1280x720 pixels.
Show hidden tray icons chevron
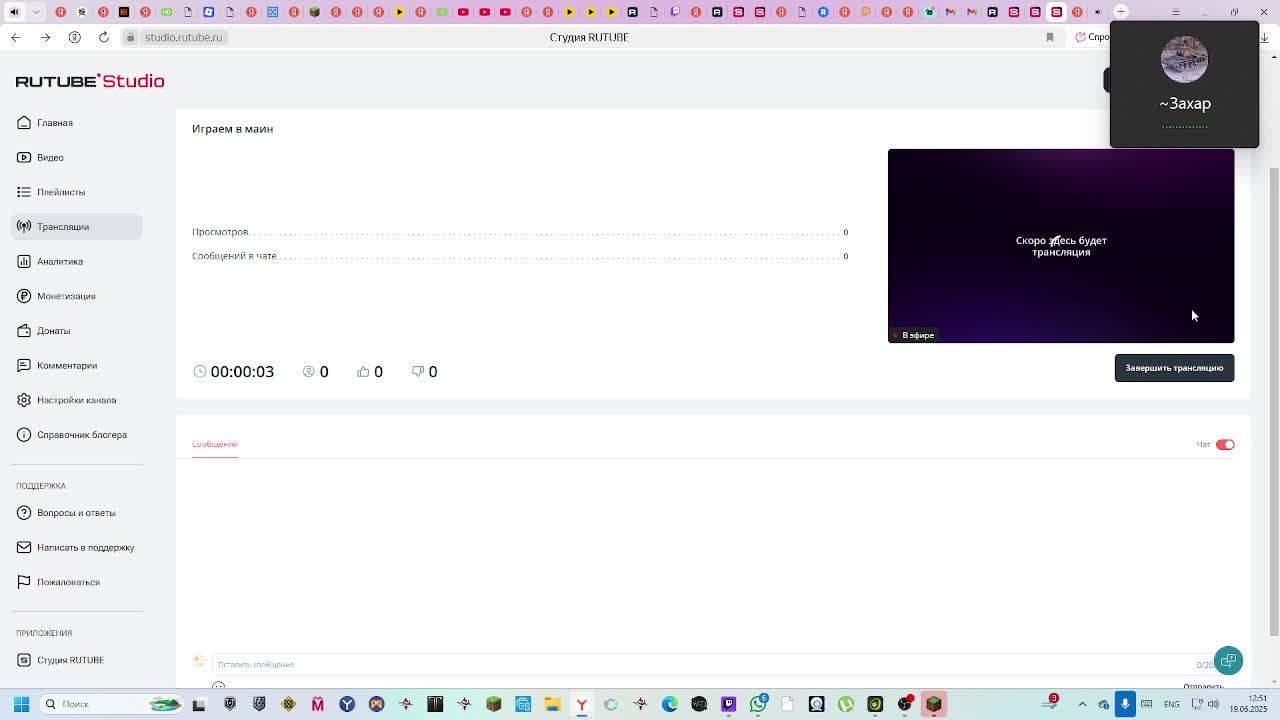1082,704
